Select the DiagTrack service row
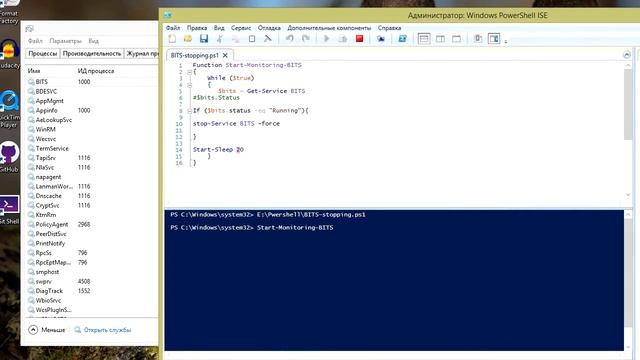This screenshot has width=640, height=360. [x=91, y=291]
